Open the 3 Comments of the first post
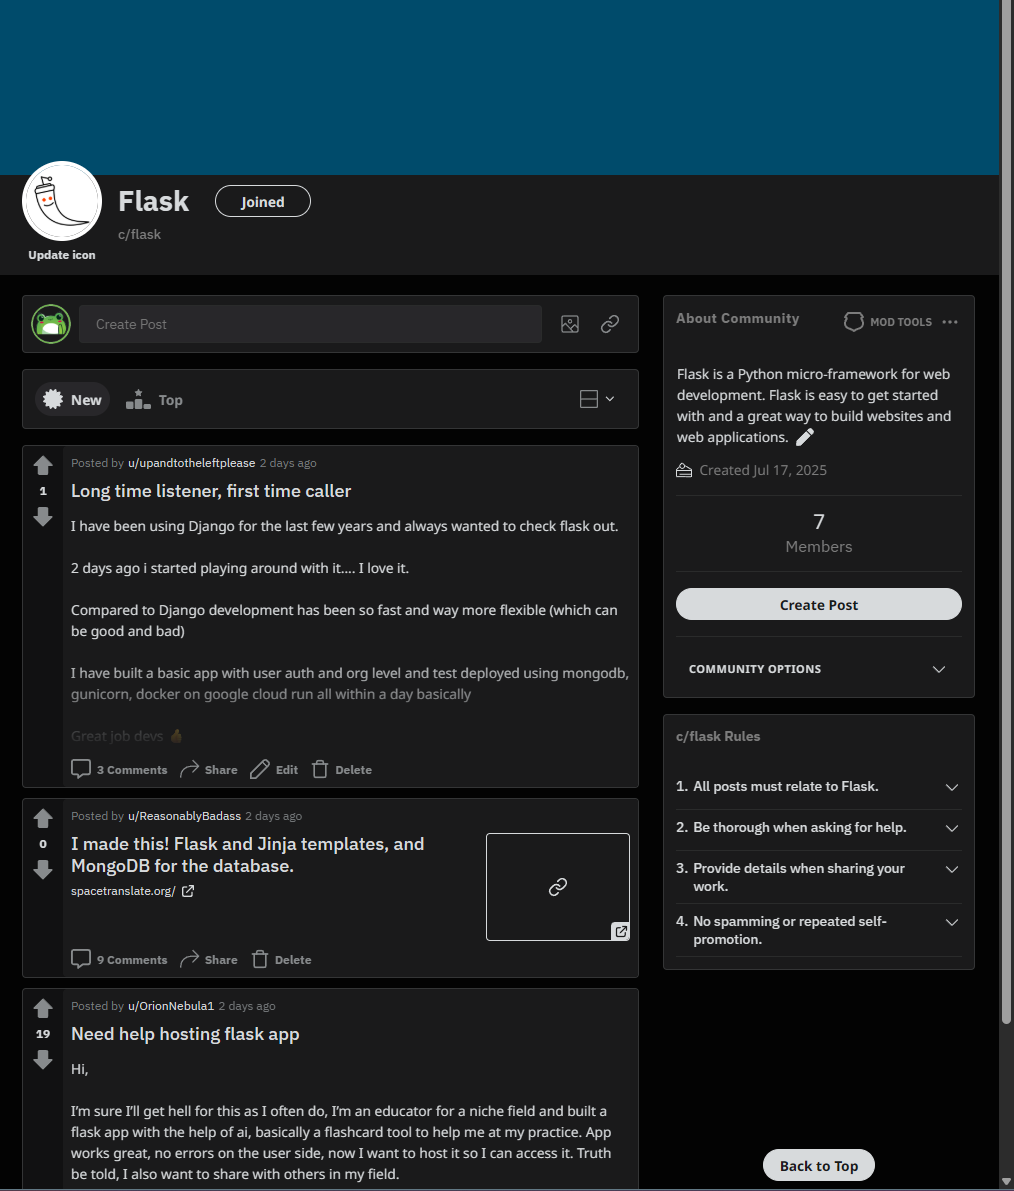 (x=119, y=769)
